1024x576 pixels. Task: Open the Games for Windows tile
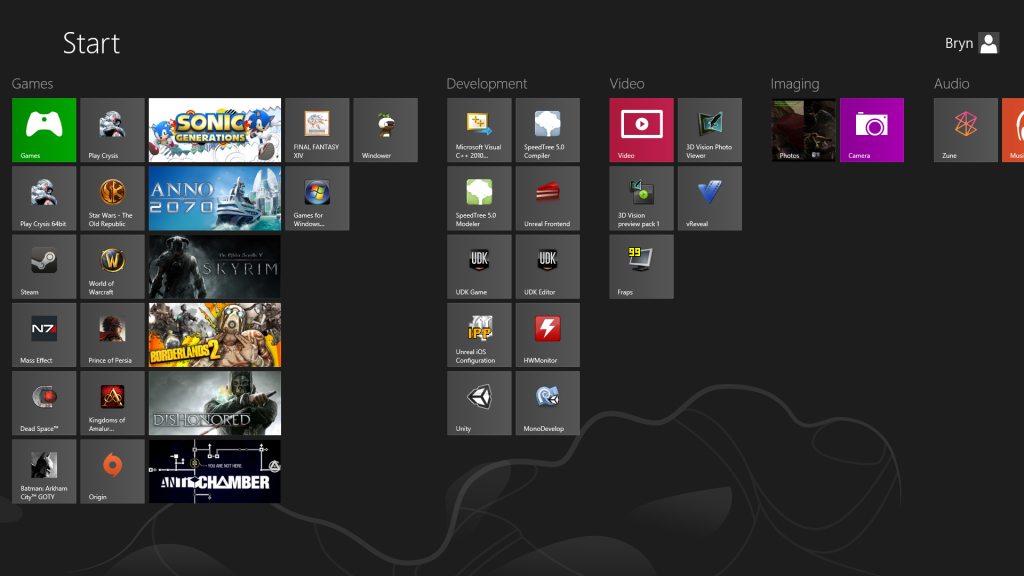tap(317, 198)
